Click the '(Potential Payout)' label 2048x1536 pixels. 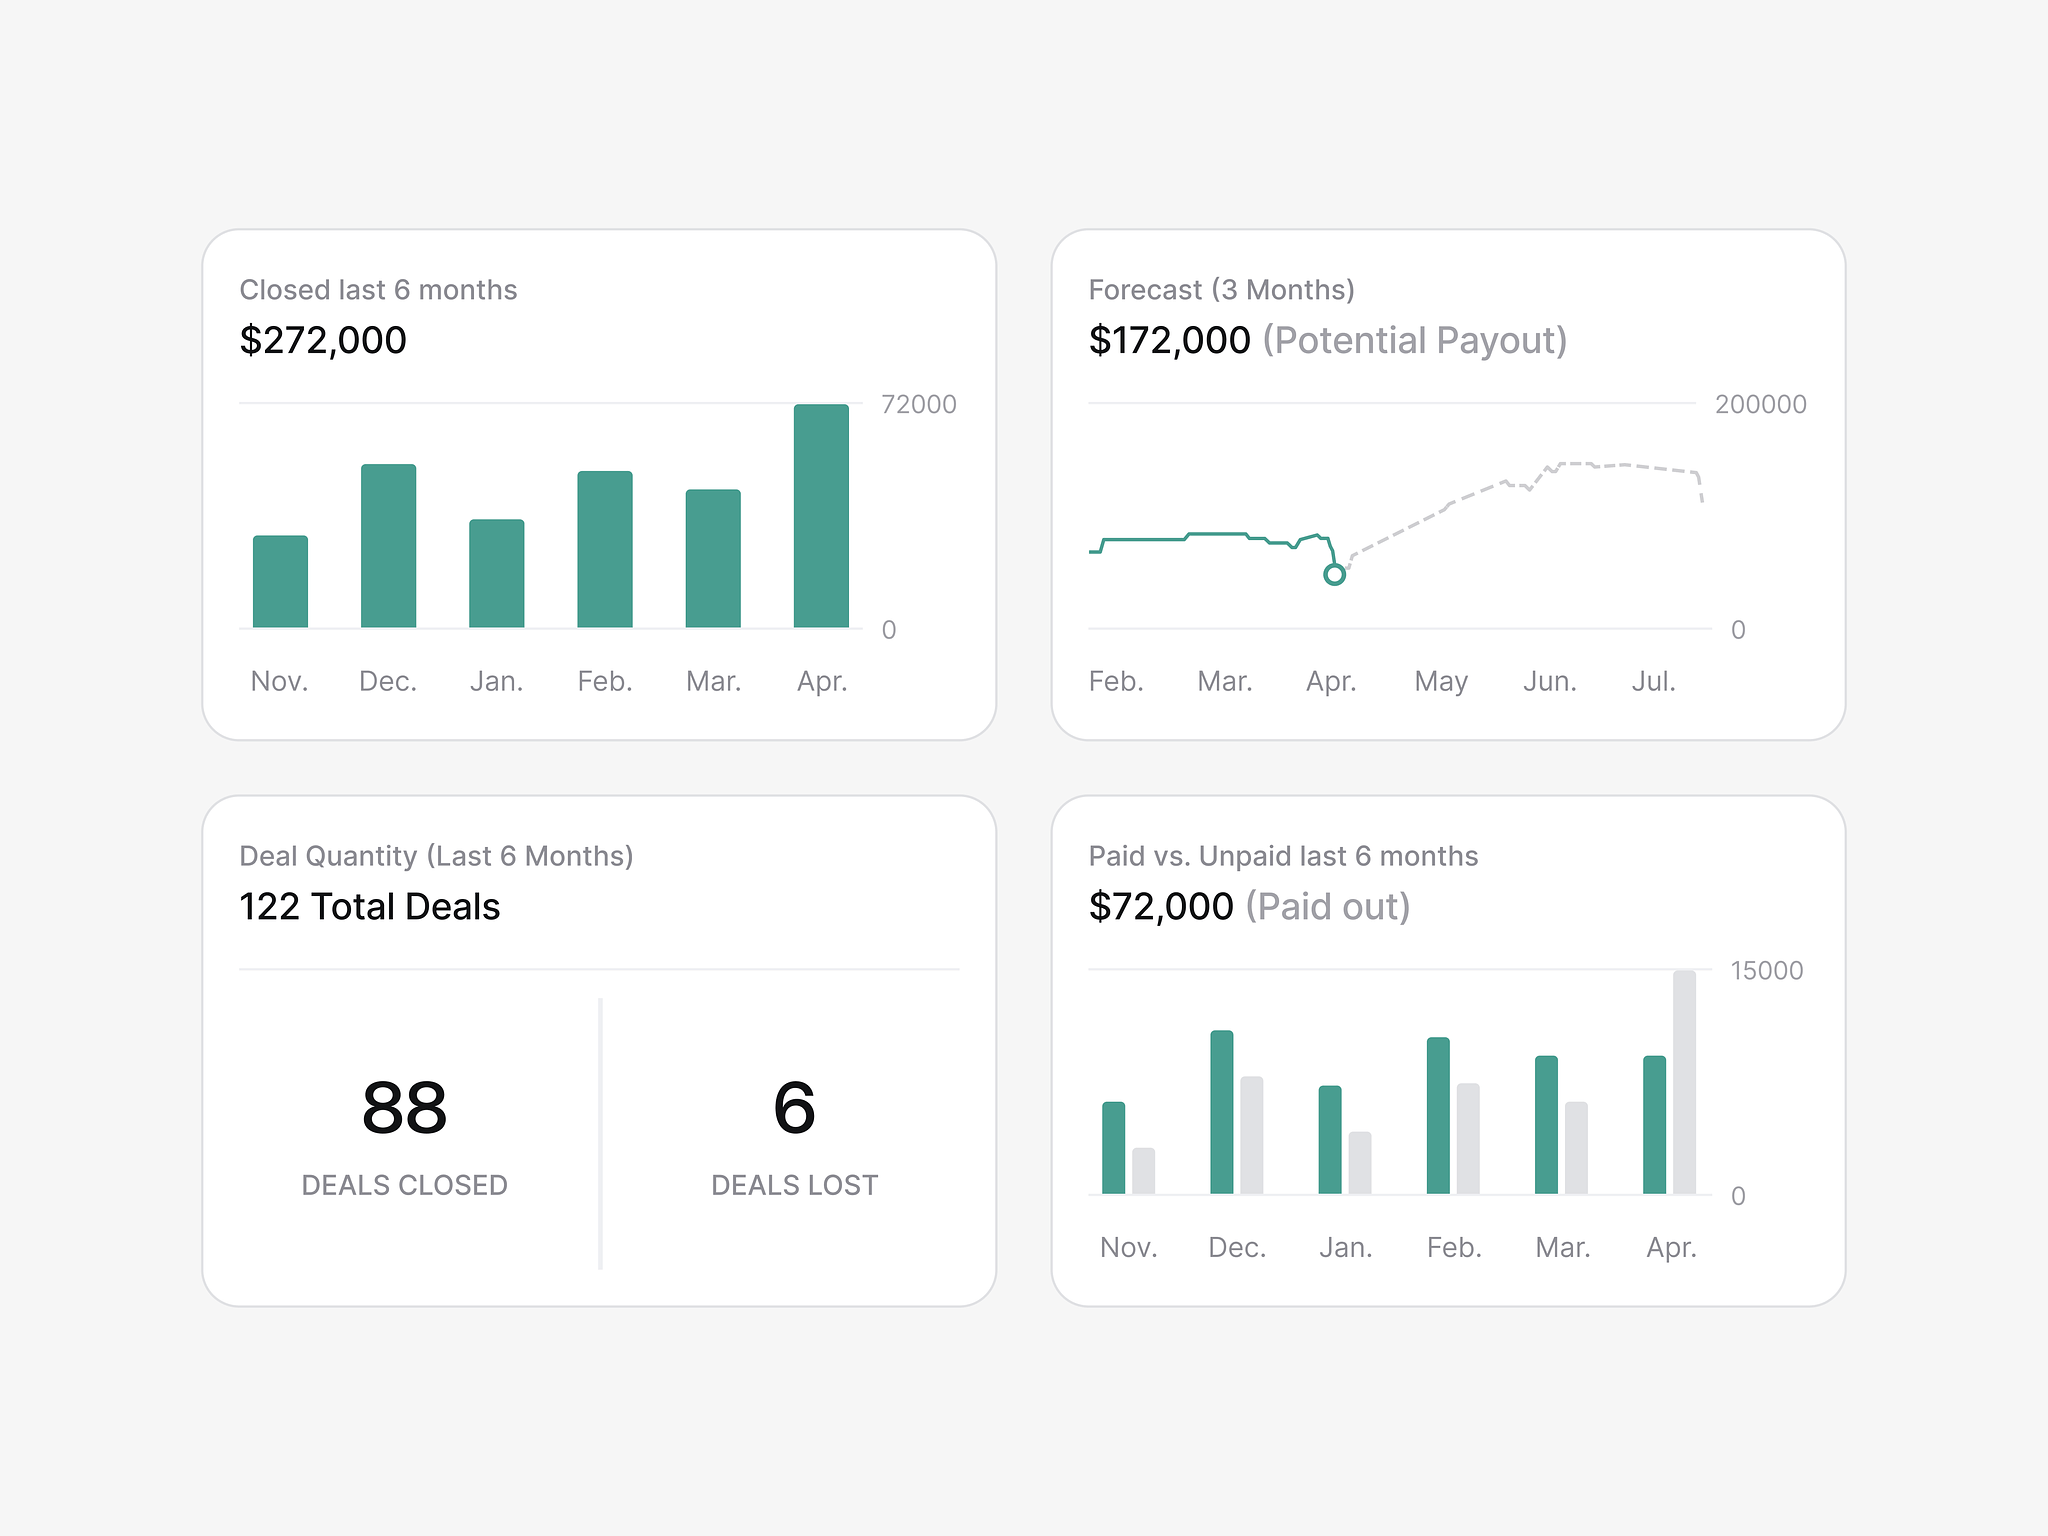[1414, 341]
